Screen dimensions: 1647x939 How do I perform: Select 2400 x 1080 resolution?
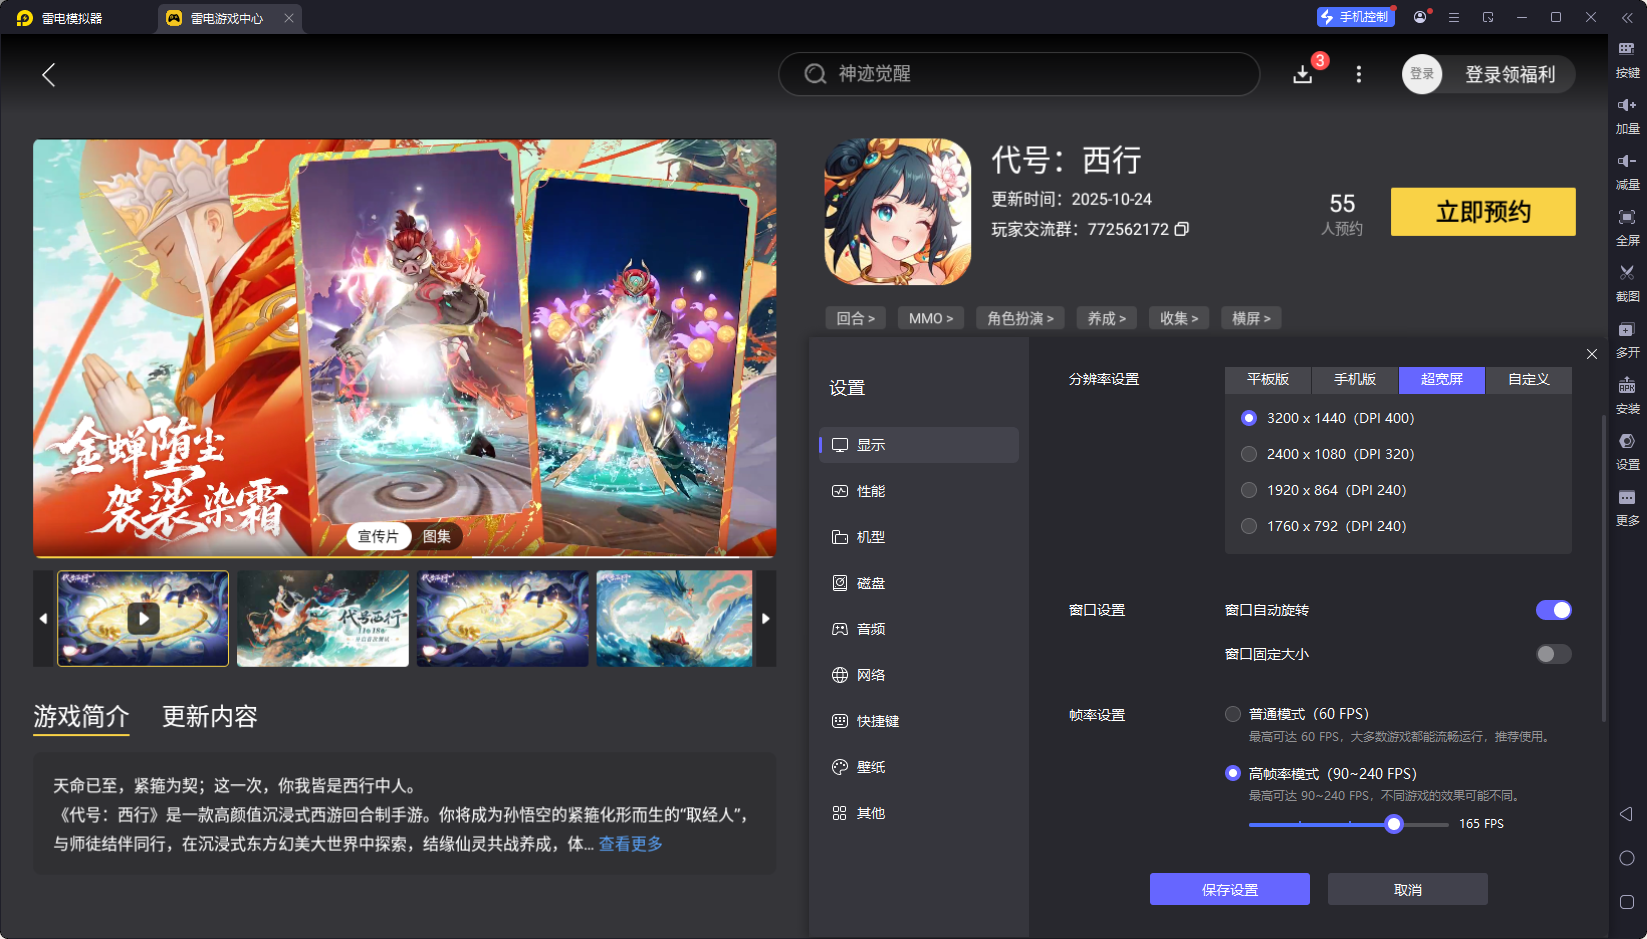pyautogui.click(x=1249, y=454)
